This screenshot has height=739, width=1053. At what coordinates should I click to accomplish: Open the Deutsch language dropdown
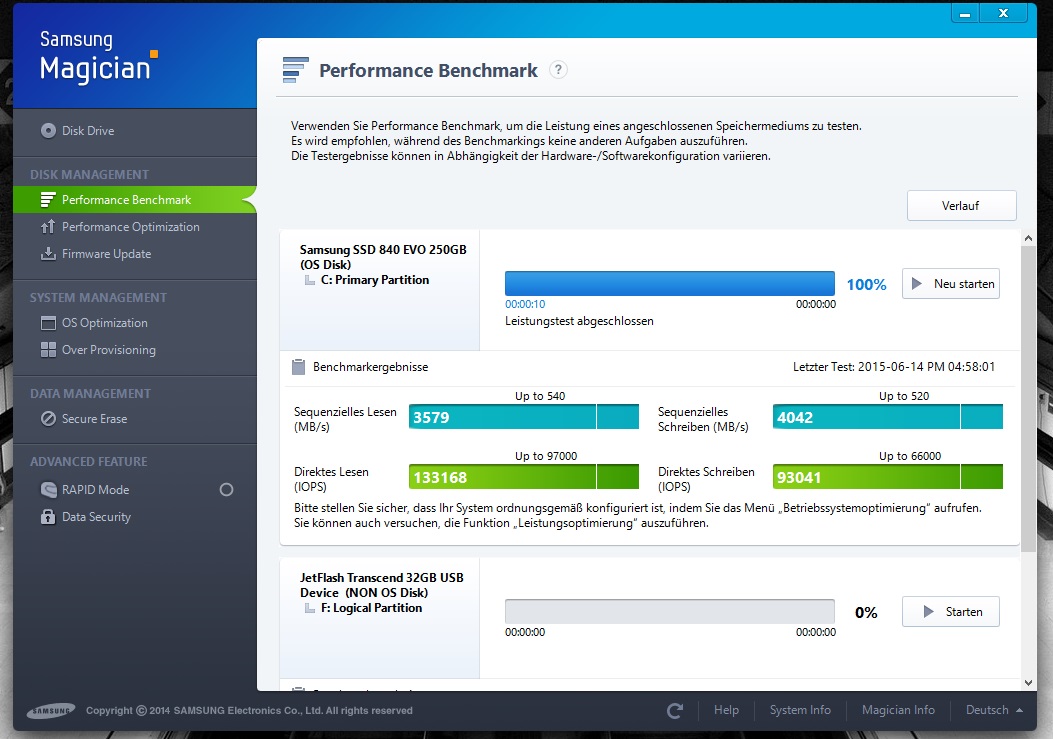click(994, 709)
